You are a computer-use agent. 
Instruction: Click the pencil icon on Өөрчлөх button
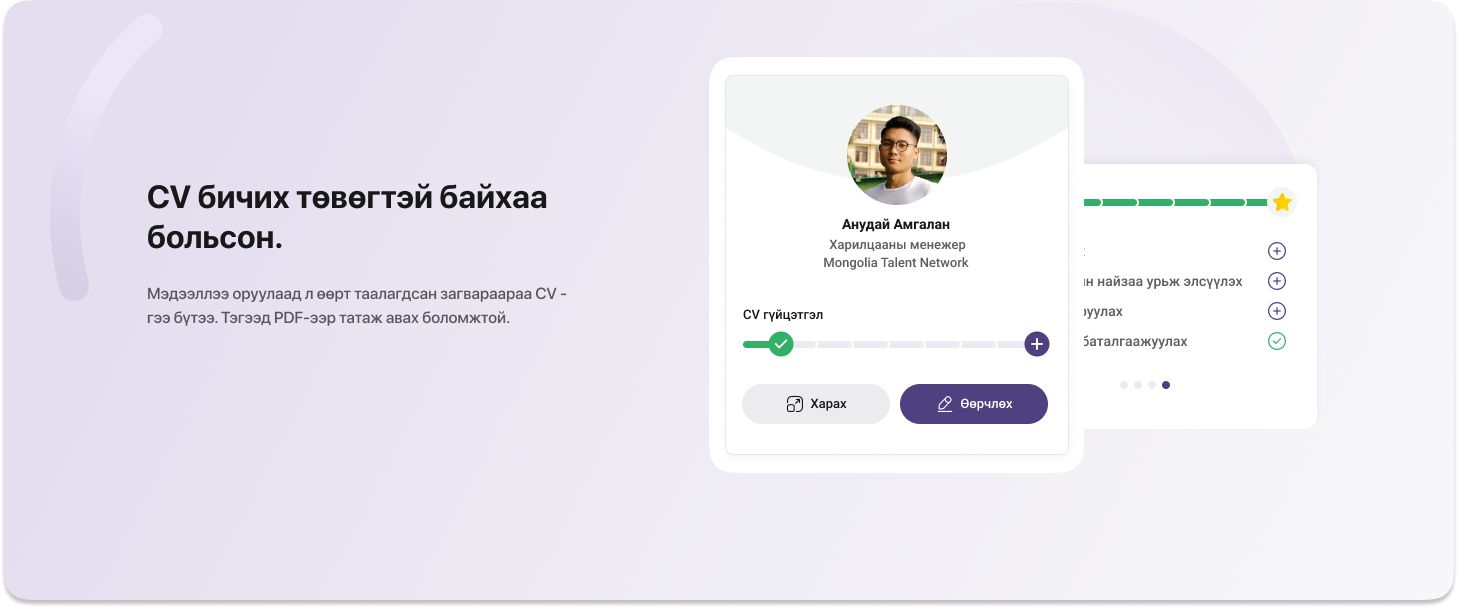pyautogui.click(x=944, y=404)
